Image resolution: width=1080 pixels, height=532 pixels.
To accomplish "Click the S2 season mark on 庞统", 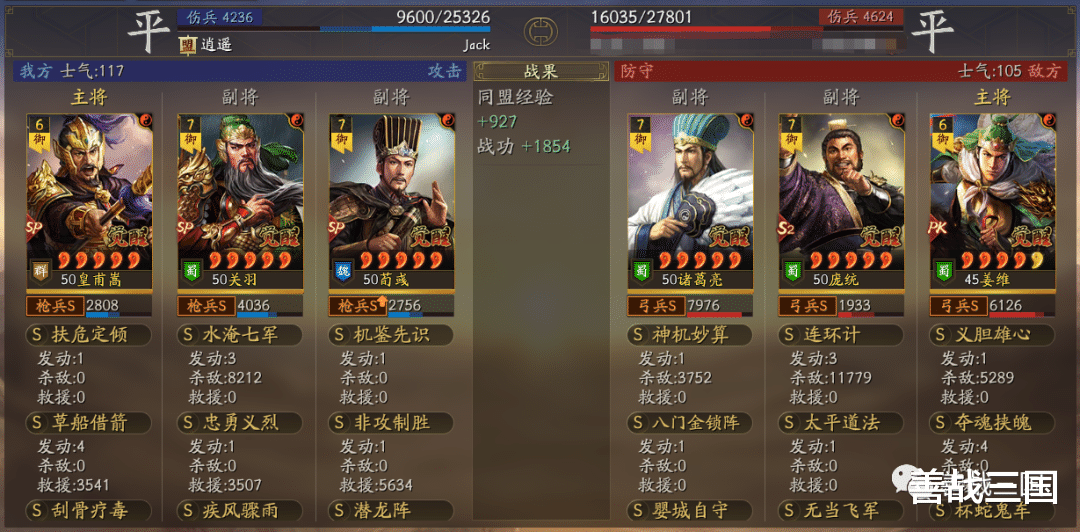I will [x=789, y=227].
